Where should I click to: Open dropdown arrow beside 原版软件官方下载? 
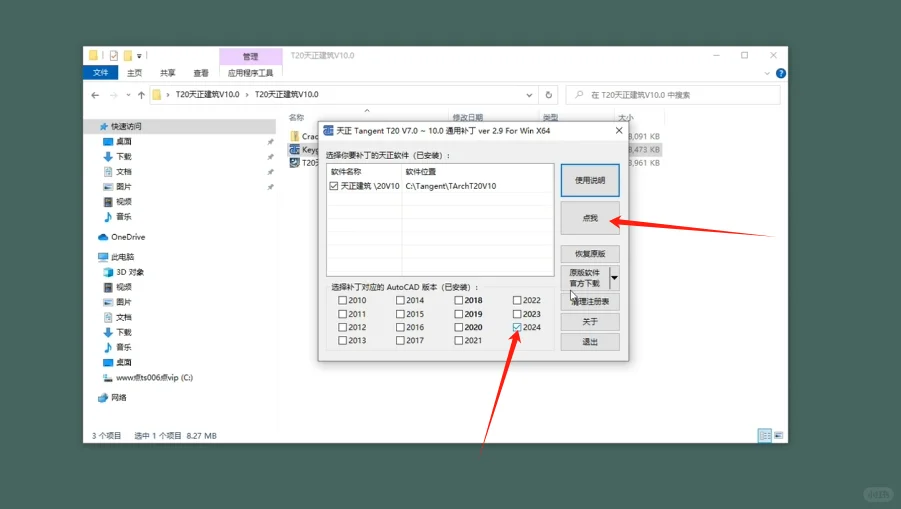(x=614, y=278)
